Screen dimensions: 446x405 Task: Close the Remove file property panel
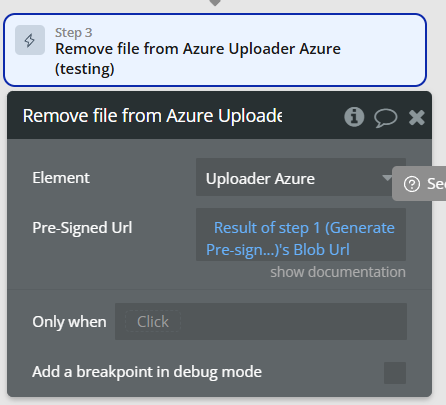[417, 117]
